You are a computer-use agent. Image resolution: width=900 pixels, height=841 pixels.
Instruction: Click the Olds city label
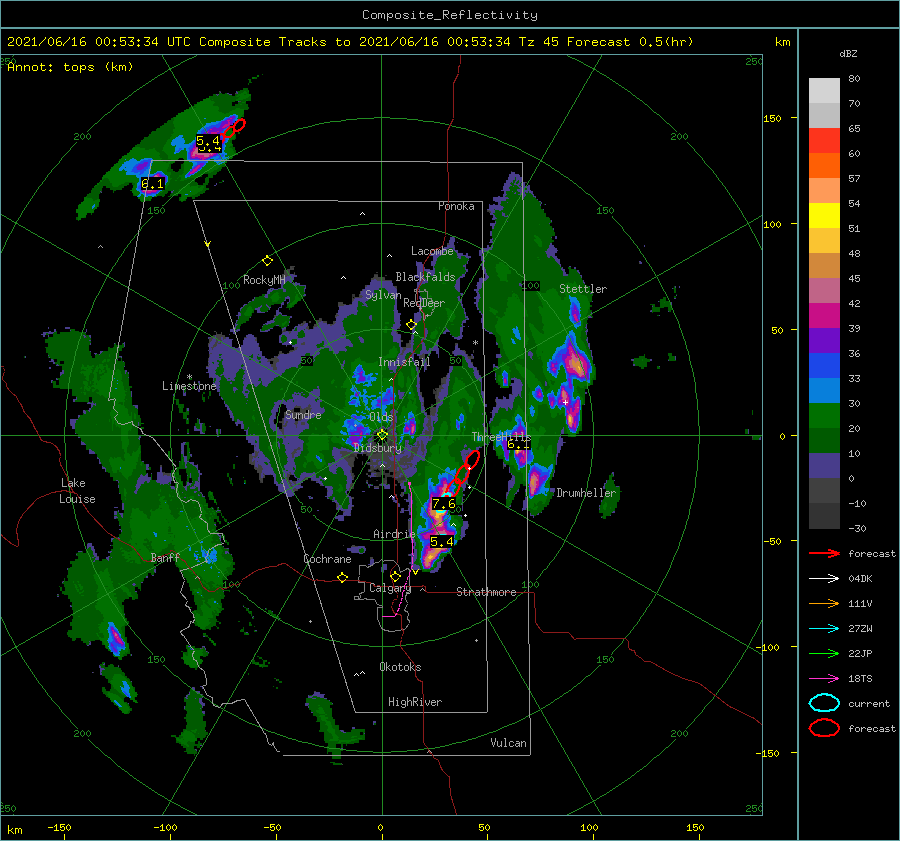tap(381, 417)
